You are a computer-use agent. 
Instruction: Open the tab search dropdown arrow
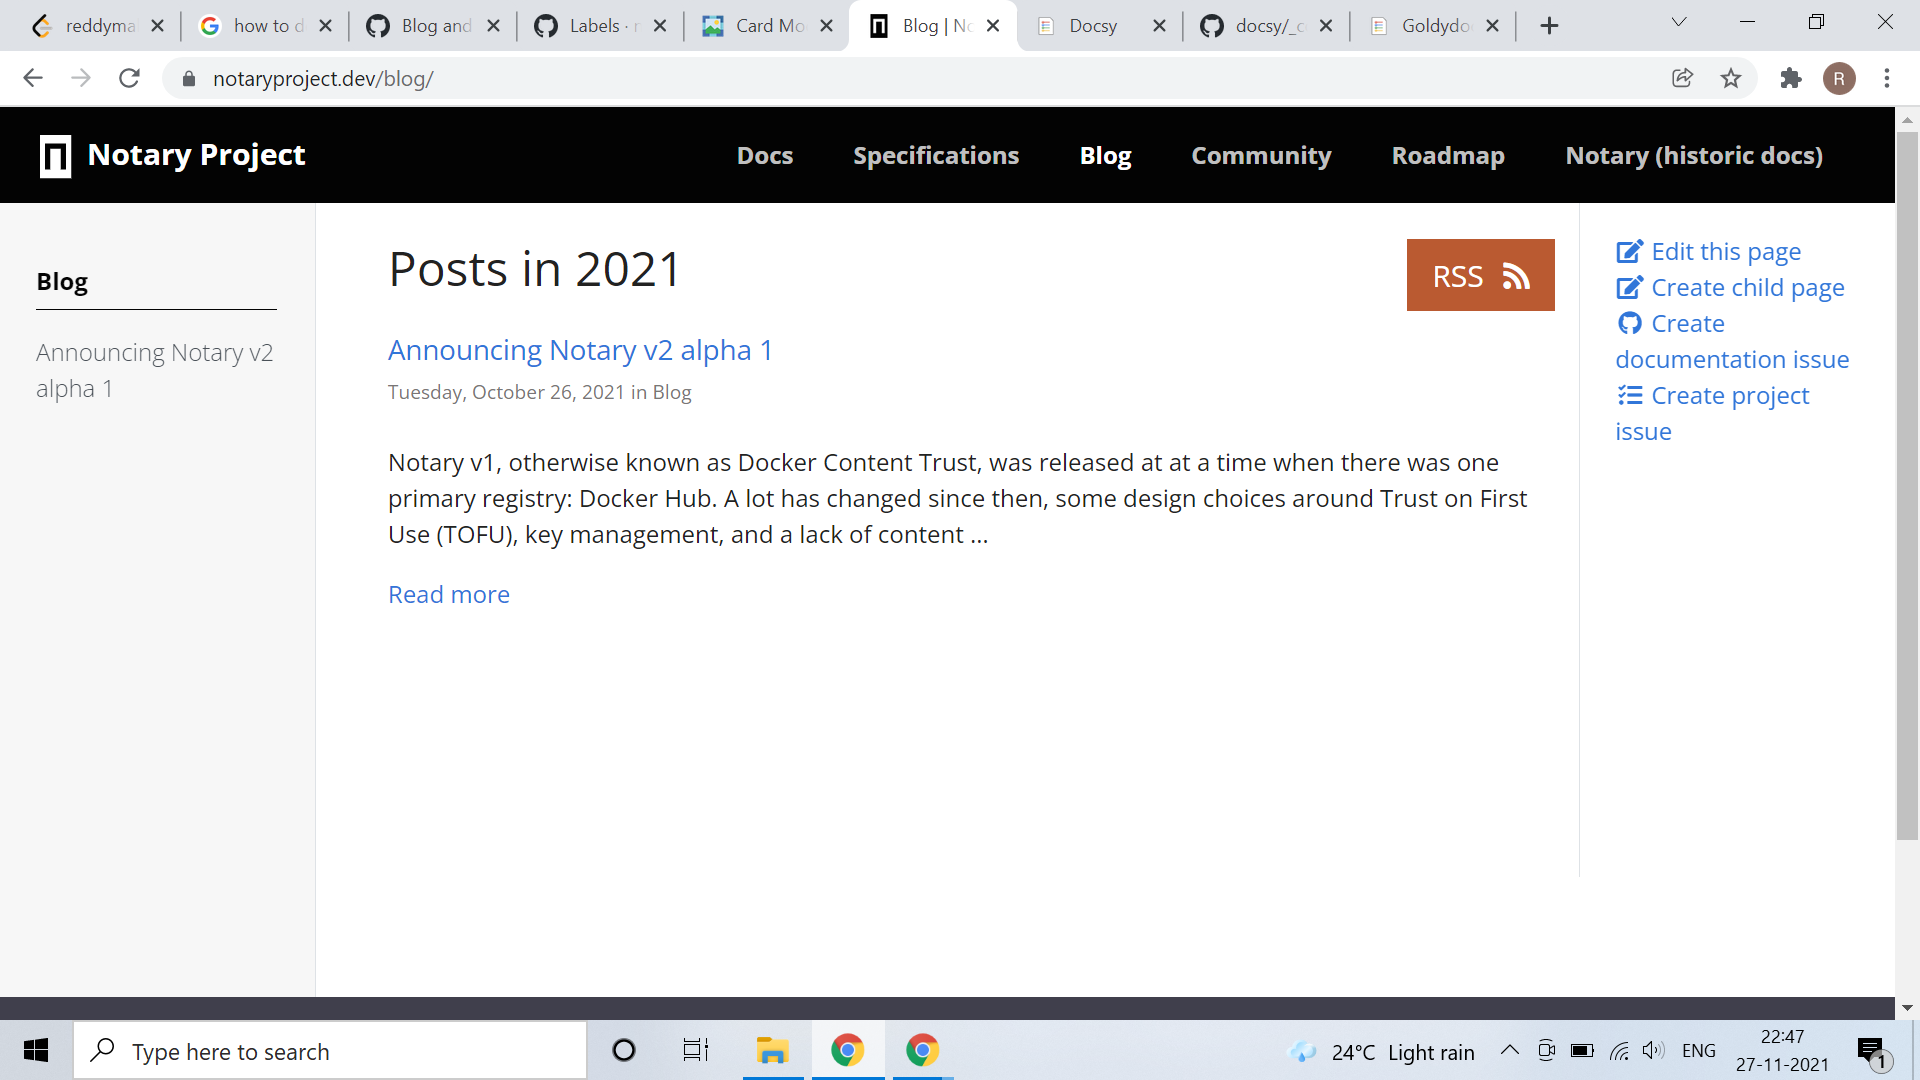click(x=1679, y=21)
